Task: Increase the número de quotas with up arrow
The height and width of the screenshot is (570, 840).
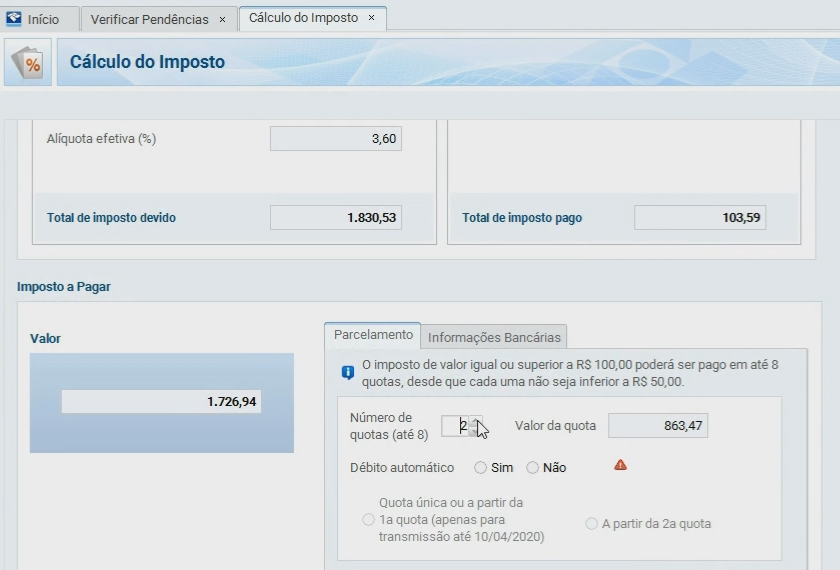Action: coord(475,420)
